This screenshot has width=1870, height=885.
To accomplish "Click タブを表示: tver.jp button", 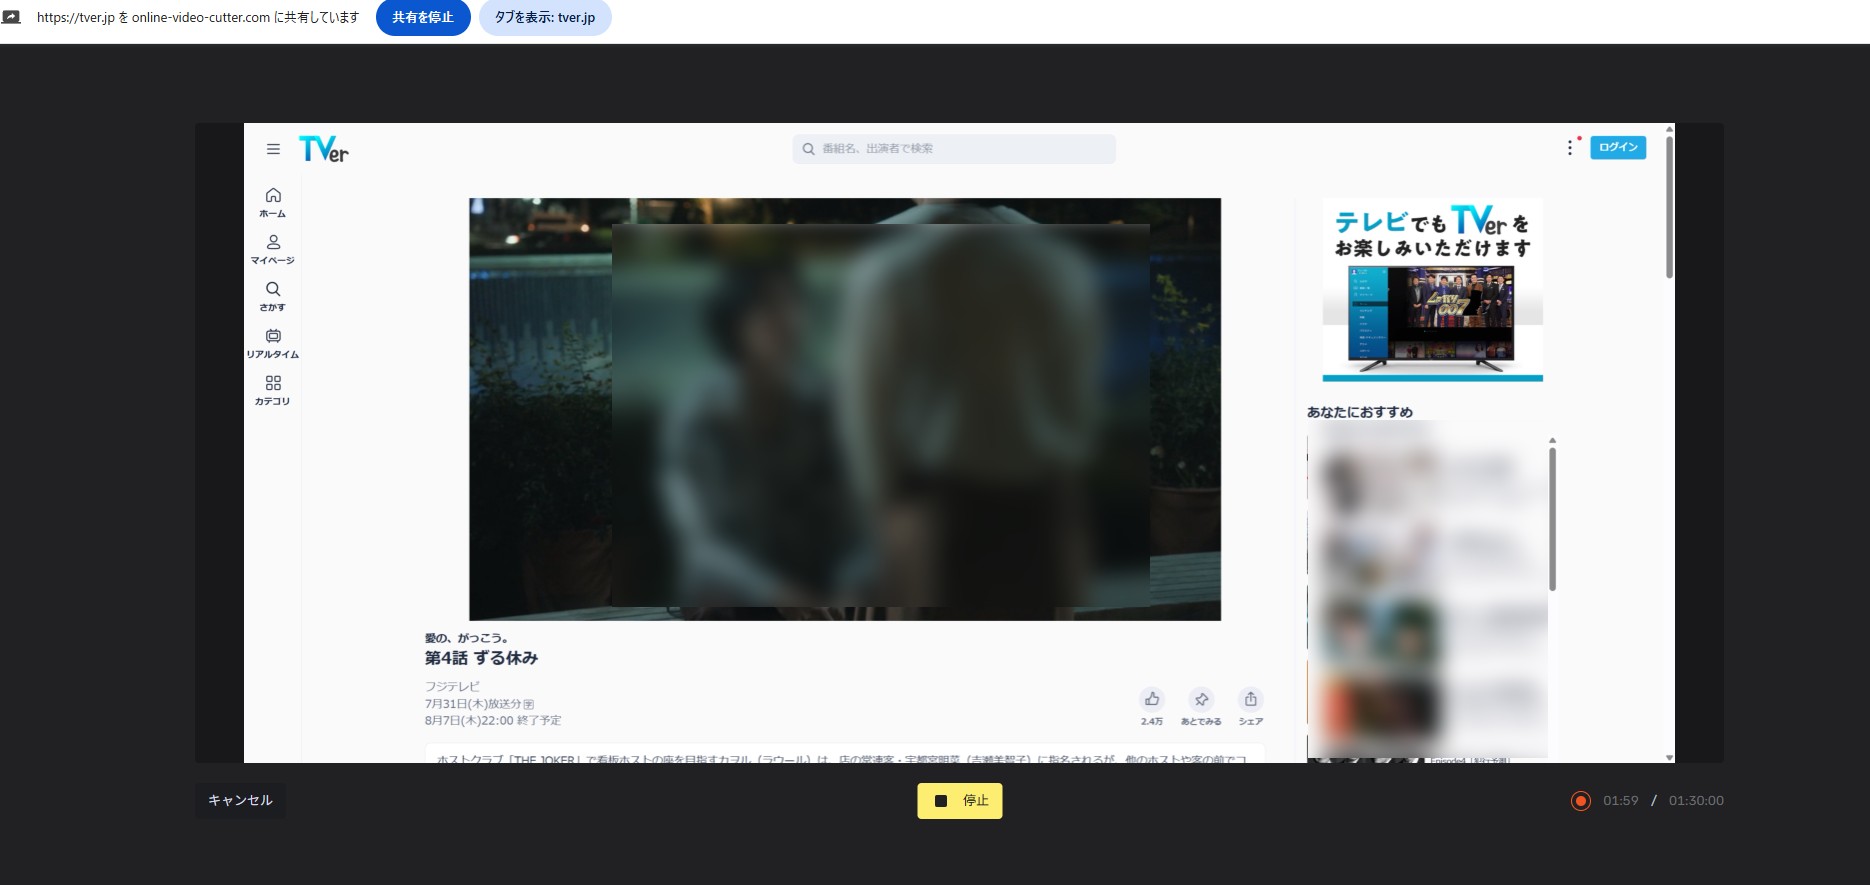I will 545,18.
